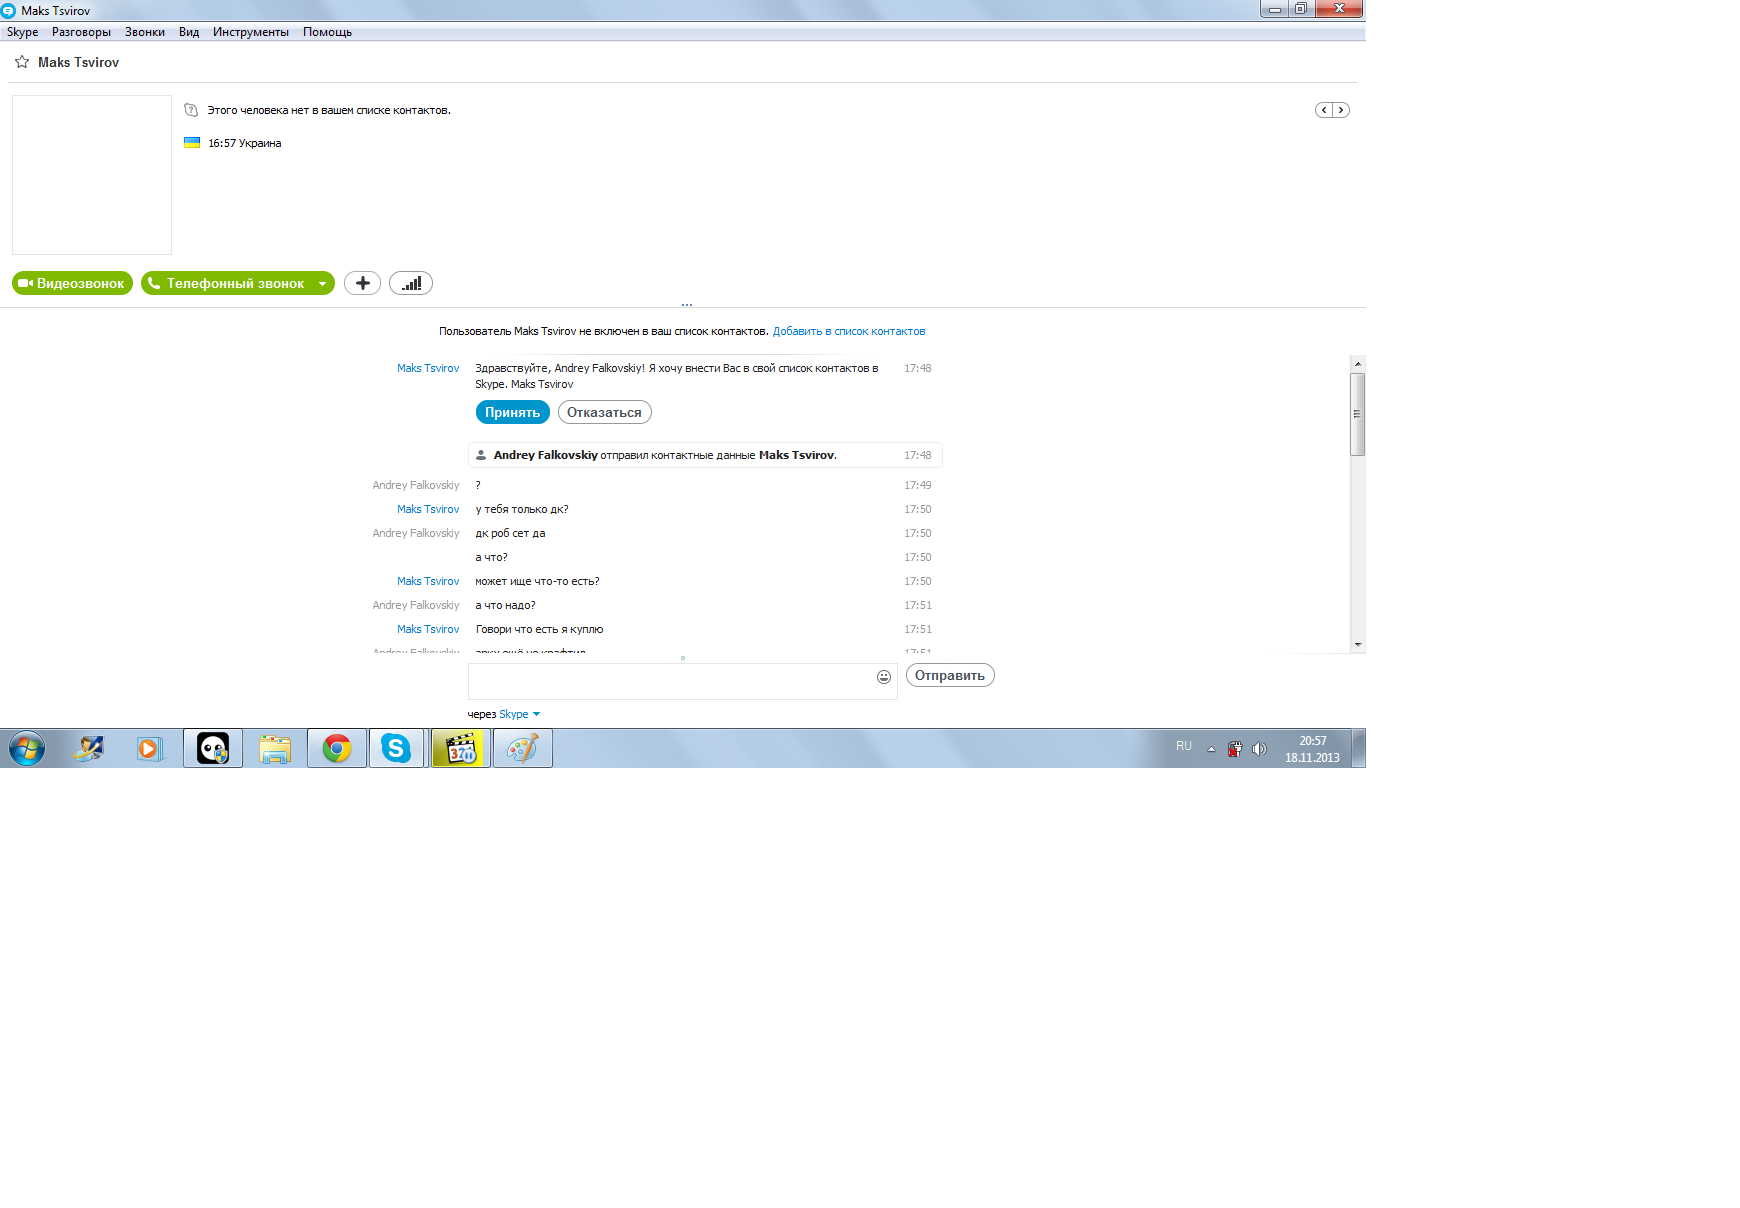Open the Помощь menu
The width and height of the screenshot is (1740, 1208).
(328, 32)
